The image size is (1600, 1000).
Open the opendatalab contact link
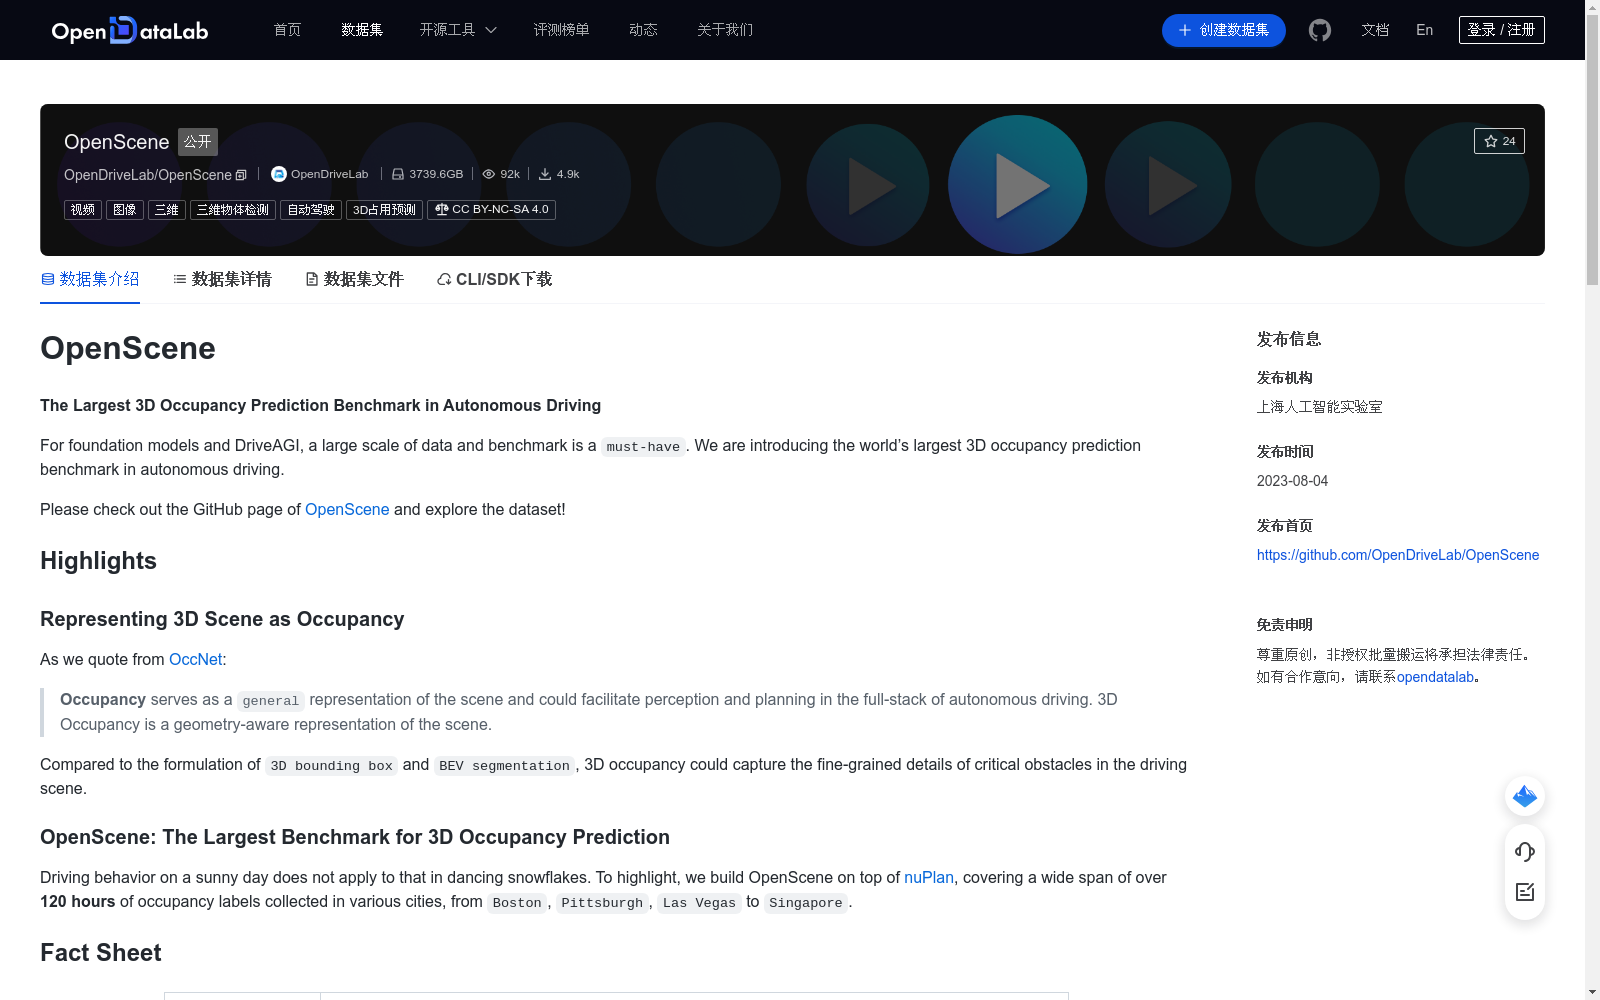pos(1435,677)
